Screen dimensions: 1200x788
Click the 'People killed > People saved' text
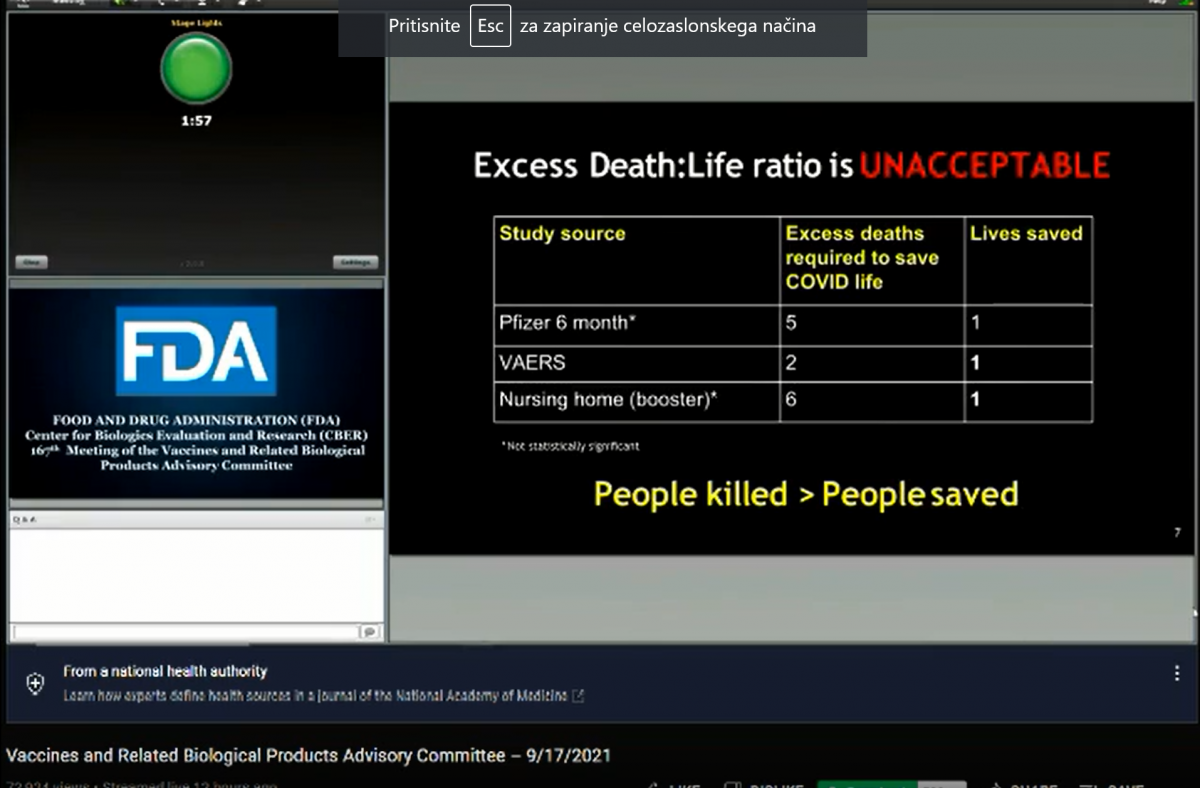pos(805,494)
